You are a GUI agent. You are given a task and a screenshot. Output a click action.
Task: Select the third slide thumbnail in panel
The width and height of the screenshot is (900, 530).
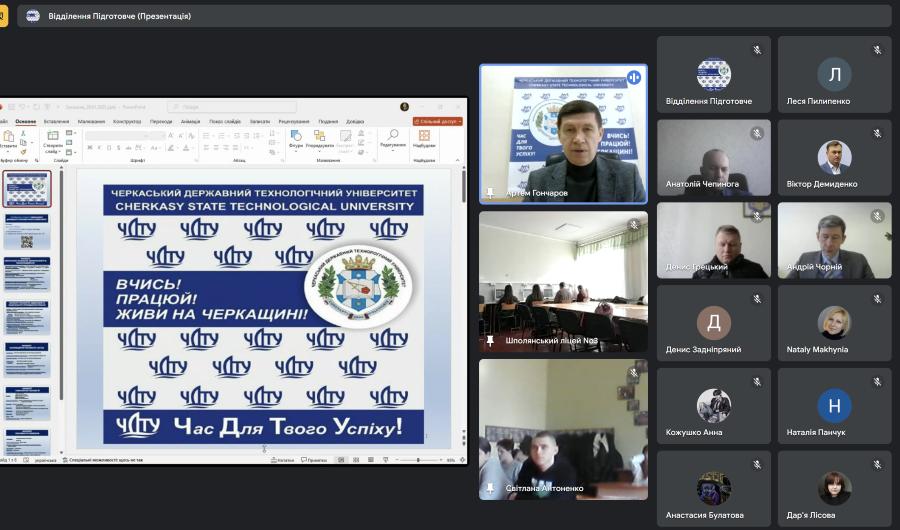[x=27, y=274]
